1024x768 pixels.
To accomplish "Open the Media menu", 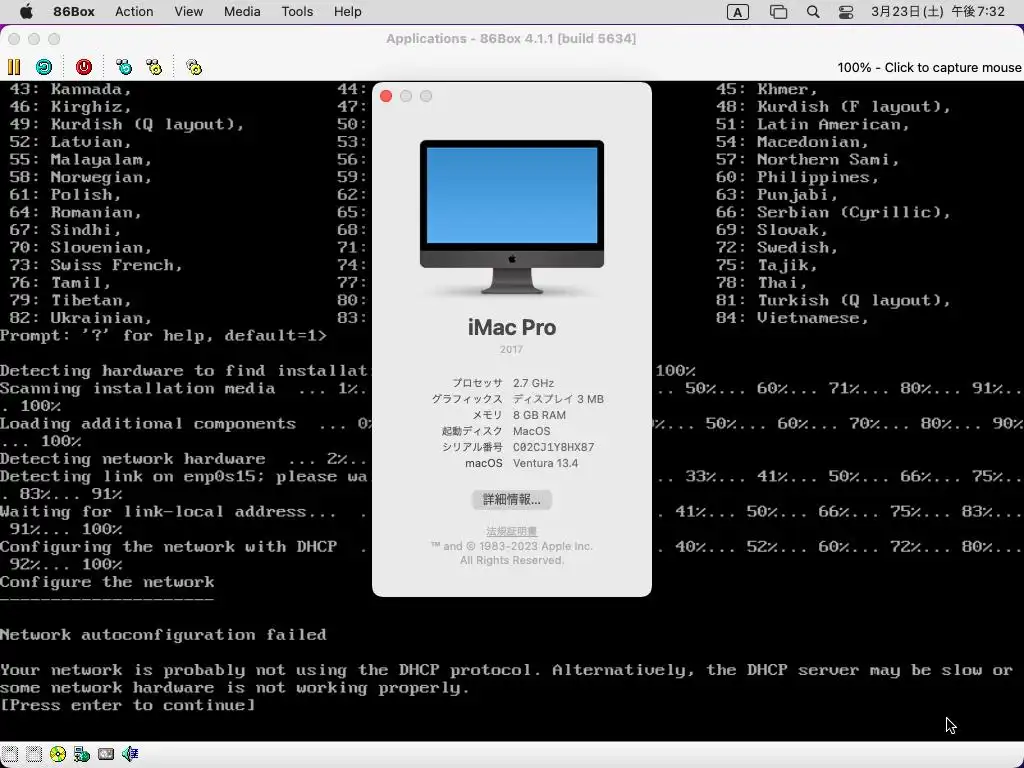I will tap(242, 11).
